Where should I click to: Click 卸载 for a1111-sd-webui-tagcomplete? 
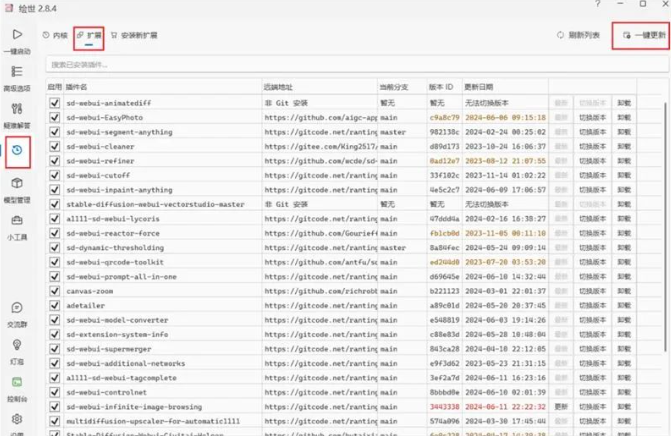[624, 378]
